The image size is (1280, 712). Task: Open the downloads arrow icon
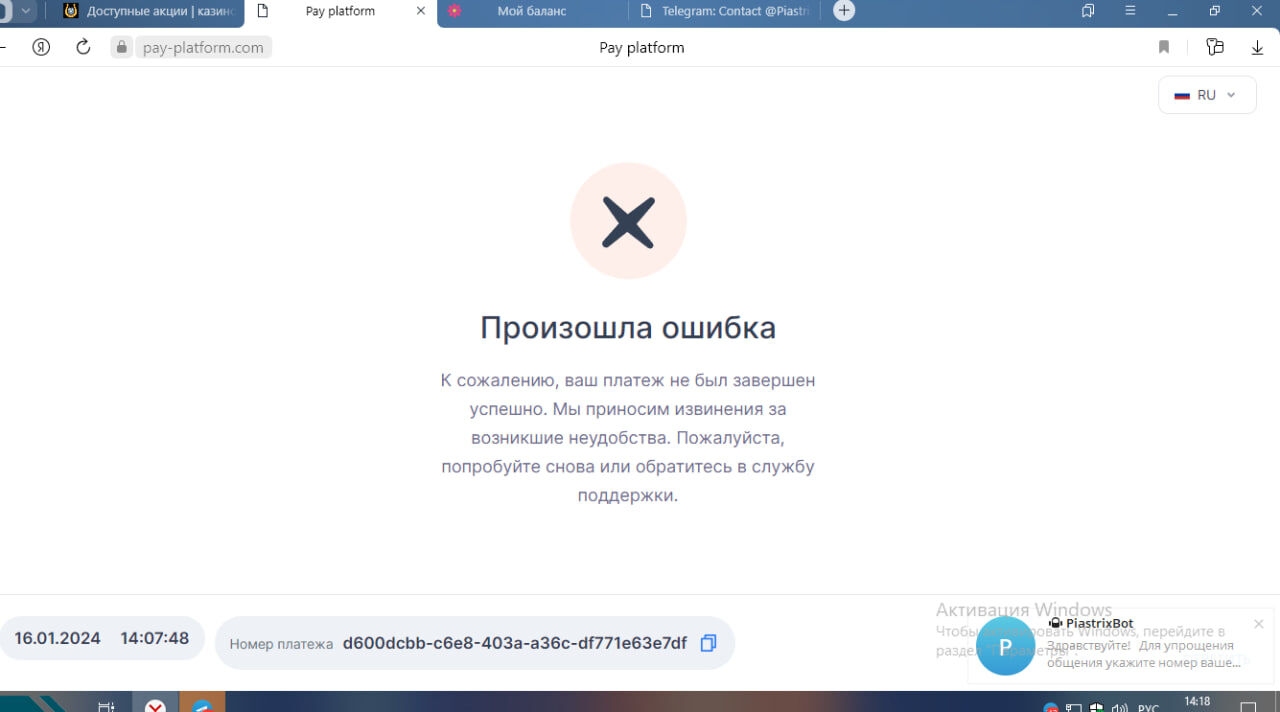tap(1257, 47)
